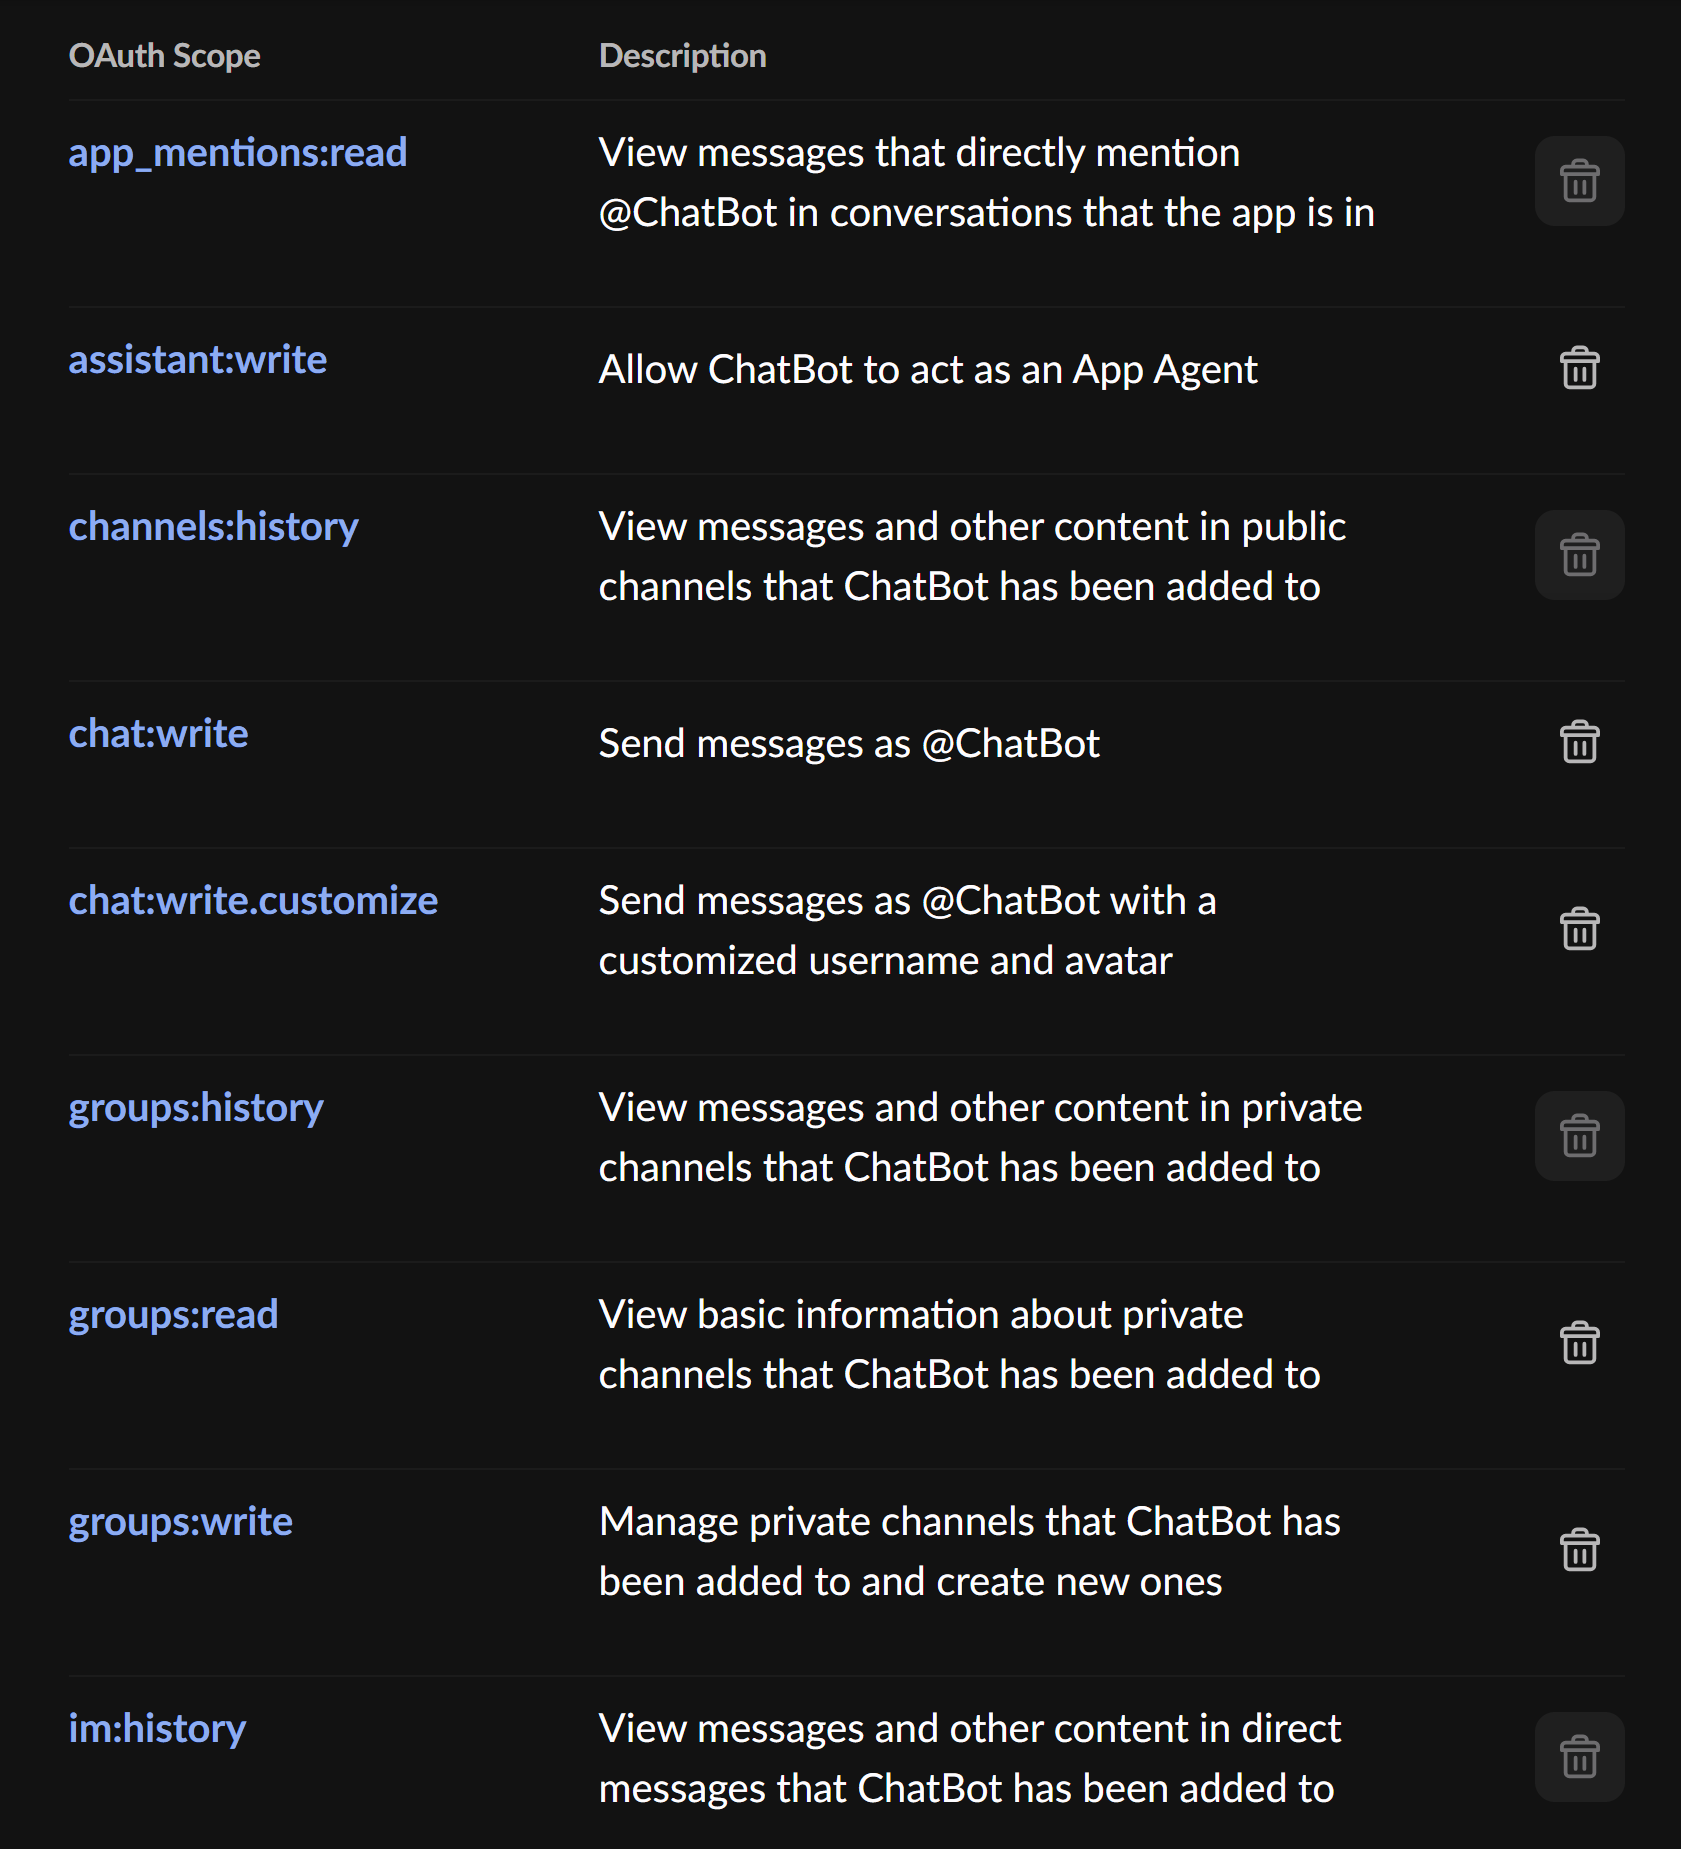This screenshot has height=1849, width=1681.
Task: Click trash icon for im:history
Action: point(1579,1757)
